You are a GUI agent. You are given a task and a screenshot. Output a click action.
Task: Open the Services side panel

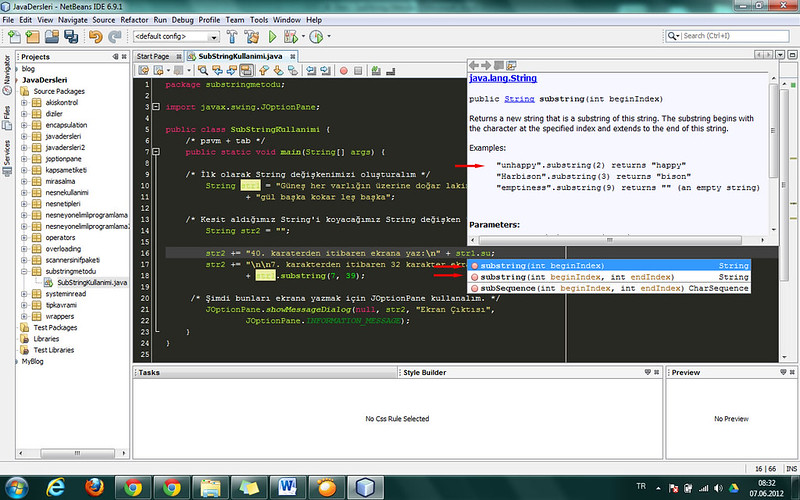7,158
